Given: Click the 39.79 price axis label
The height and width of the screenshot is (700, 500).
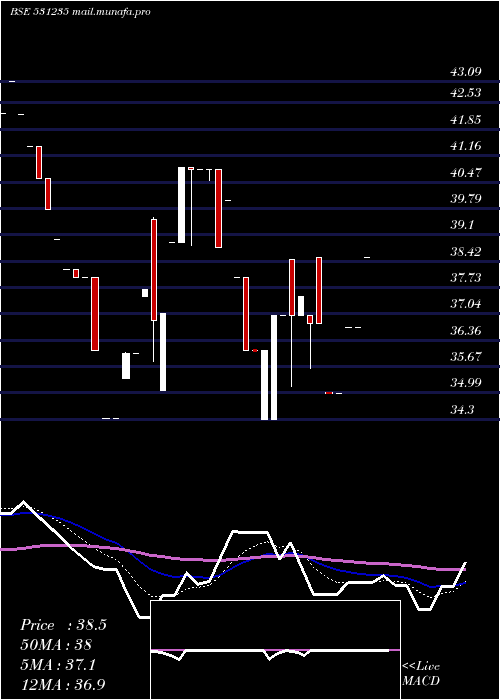Looking at the screenshot, I should (x=466, y=199).
